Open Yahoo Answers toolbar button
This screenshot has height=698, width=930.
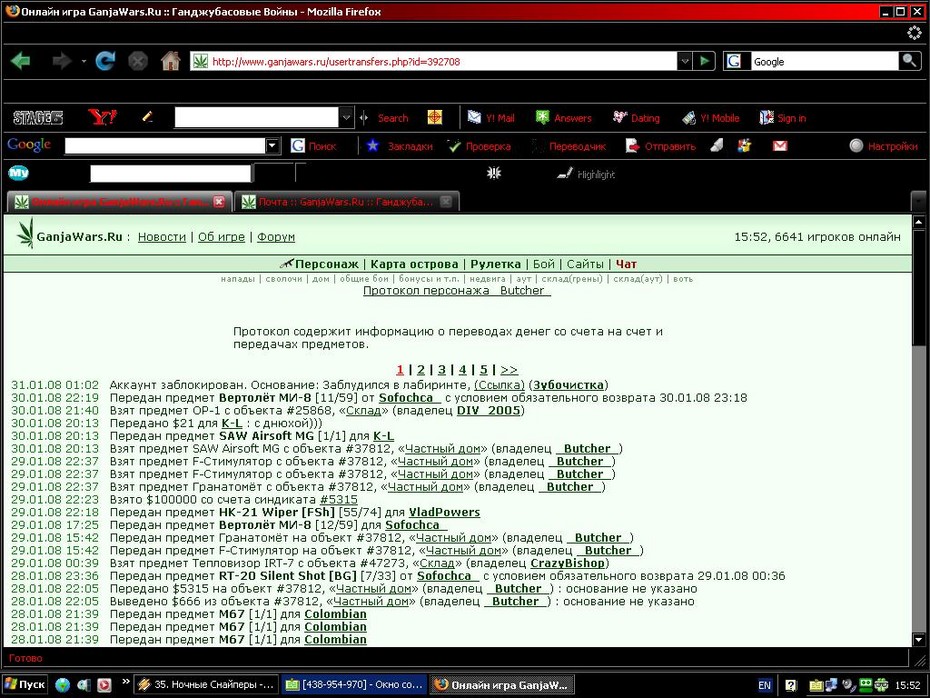[x=563, y=117]
